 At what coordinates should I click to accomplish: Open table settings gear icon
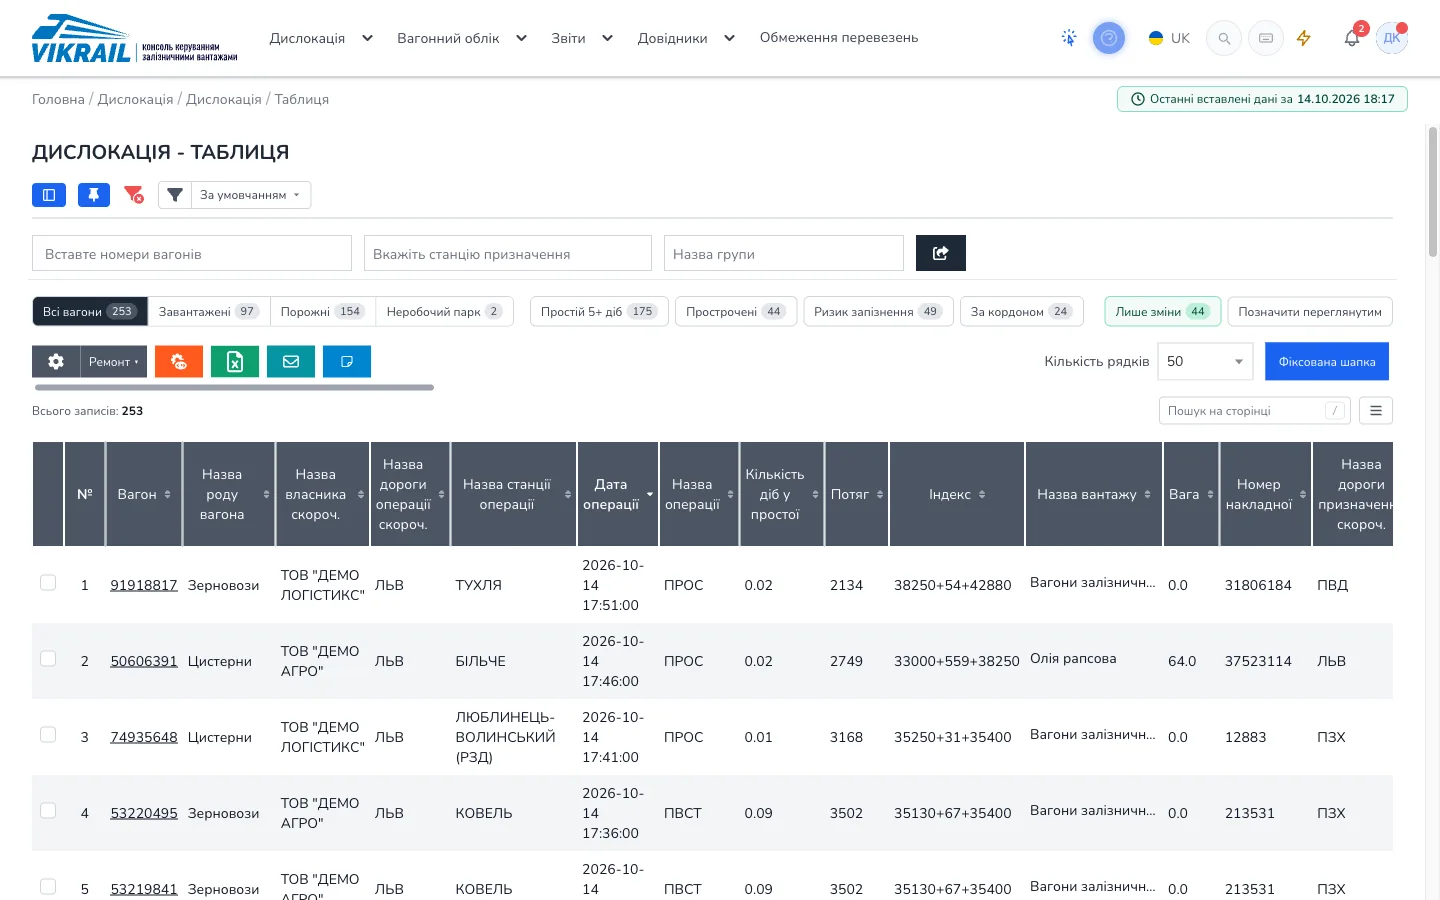coord(56,362)
